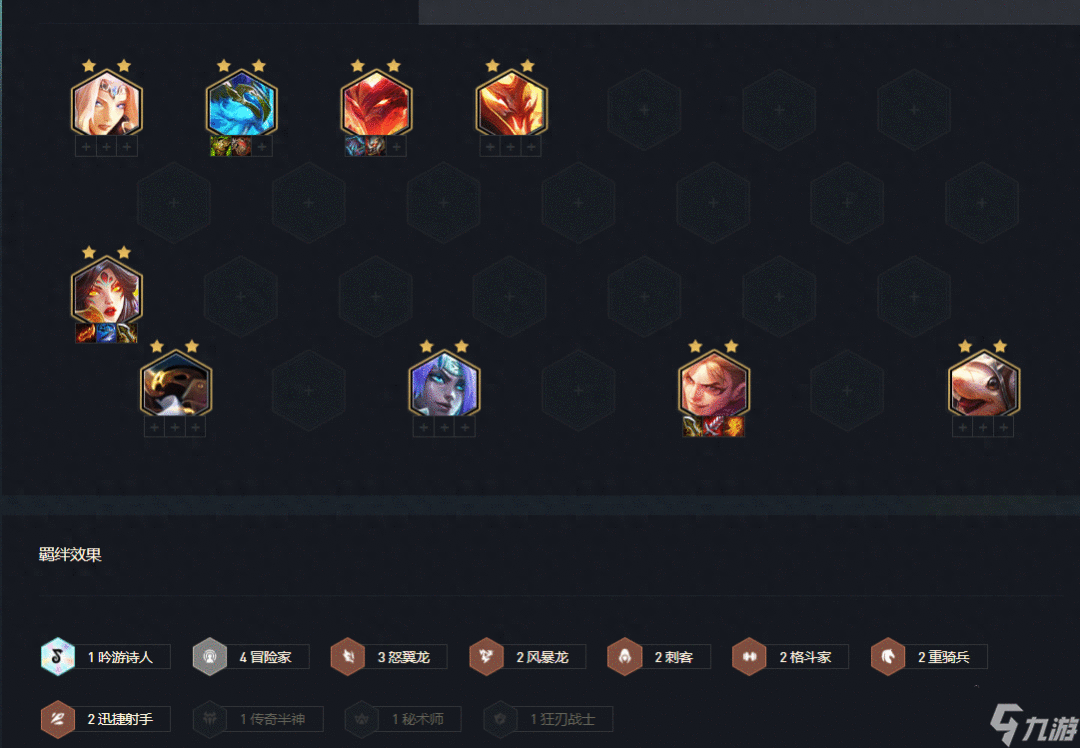The height and width of the screenshot is (748, 1080).
Task: Select the 狂刃战士 inactive trait label
Action: tap(562, 719)
